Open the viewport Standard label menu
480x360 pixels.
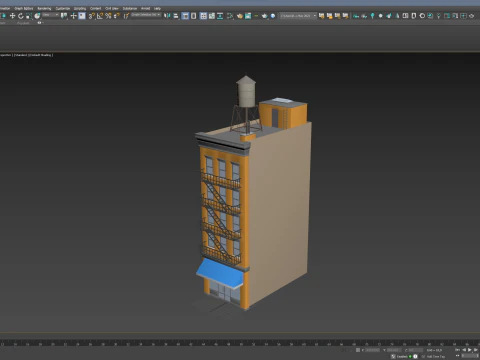(x=21, y=55)
